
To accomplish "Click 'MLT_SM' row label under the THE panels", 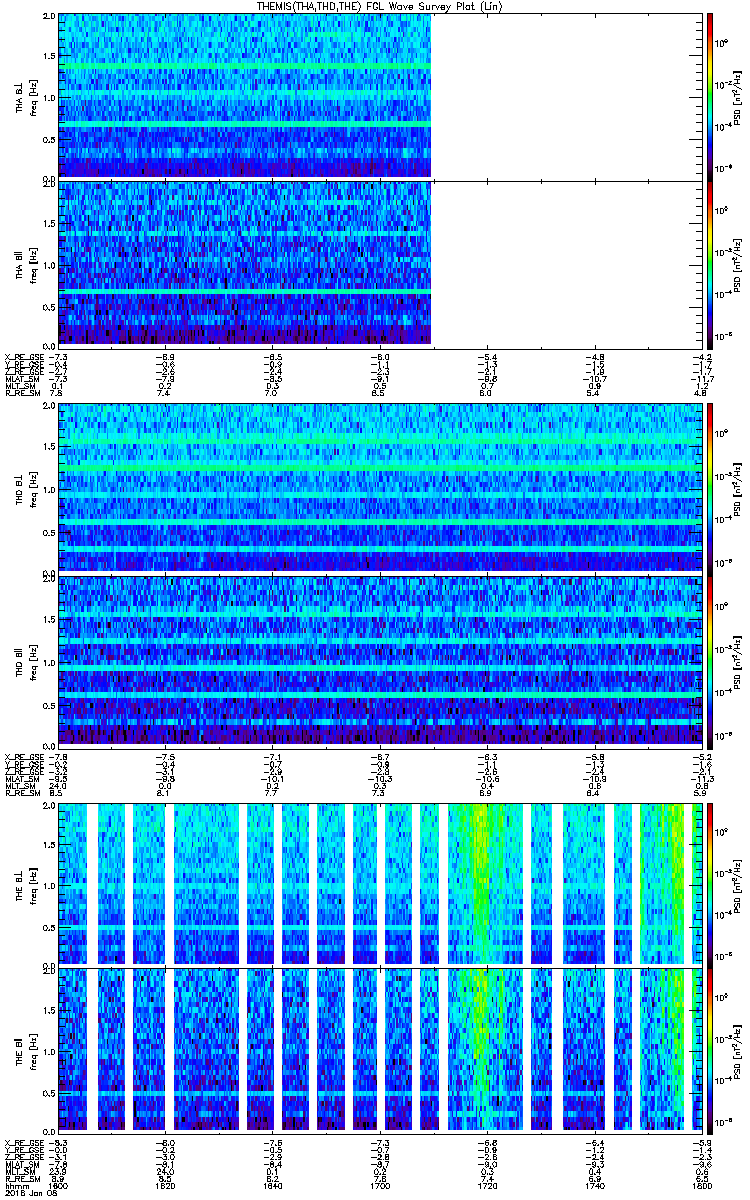I will pyautogui.click(x=18, y=1171).
